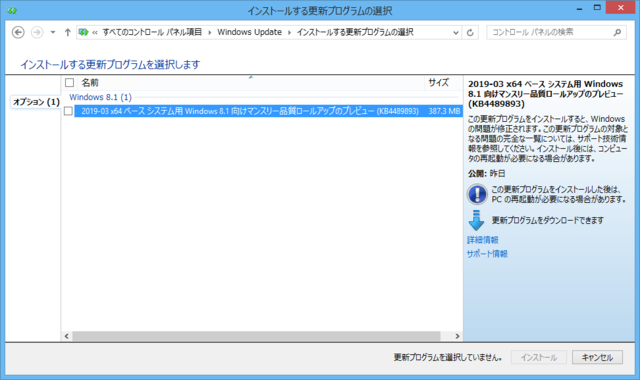Click the horizontal scrollbar right arrow
The width and height of the screenshot is (640, 380).
pyautogui.click(x=457, y=336)
